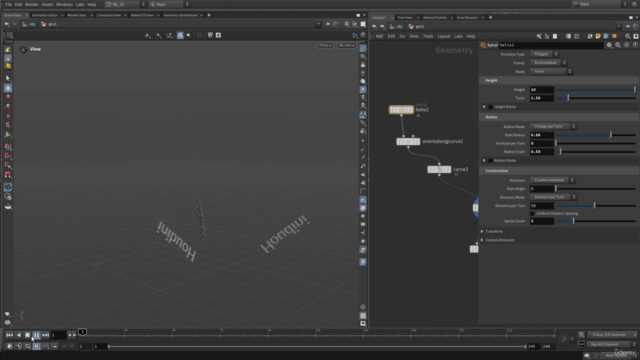Pin the network editor pane path
This screenshot has width=640, height=360.
[628, 27]
